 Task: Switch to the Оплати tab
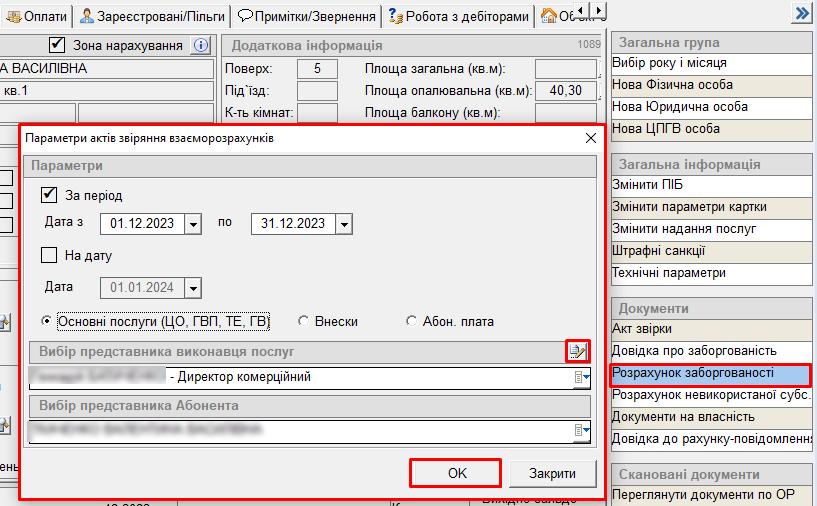37,16
